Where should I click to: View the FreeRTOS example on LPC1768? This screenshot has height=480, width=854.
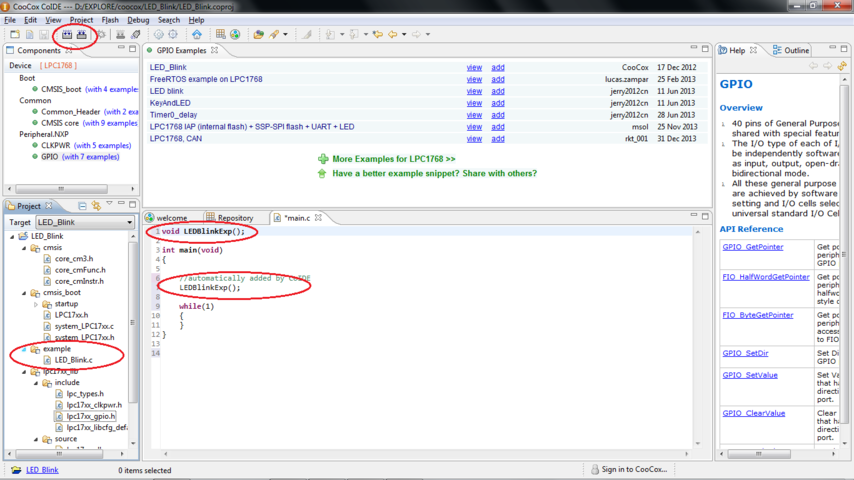474,80
